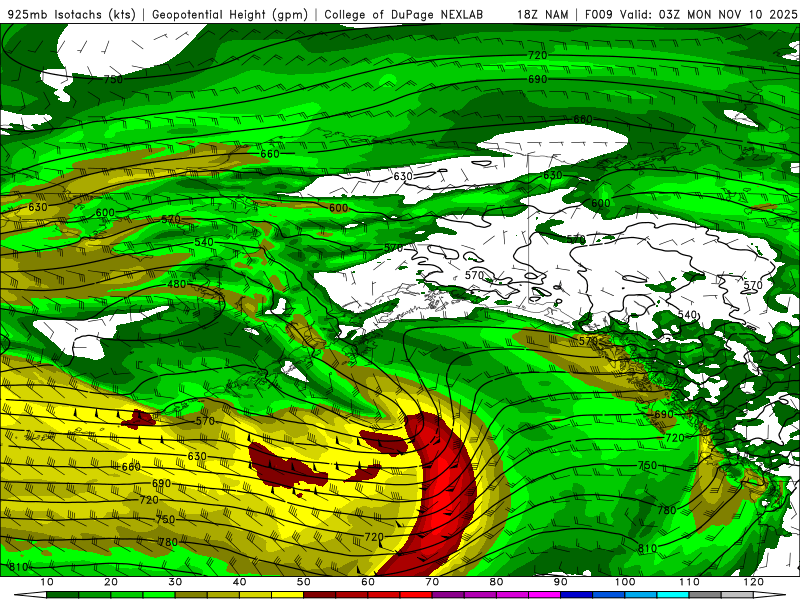This screenshot has width=800, height=600.
Task: Click the 60 tick label on the color bar
Action: click(x=368, y=582)
